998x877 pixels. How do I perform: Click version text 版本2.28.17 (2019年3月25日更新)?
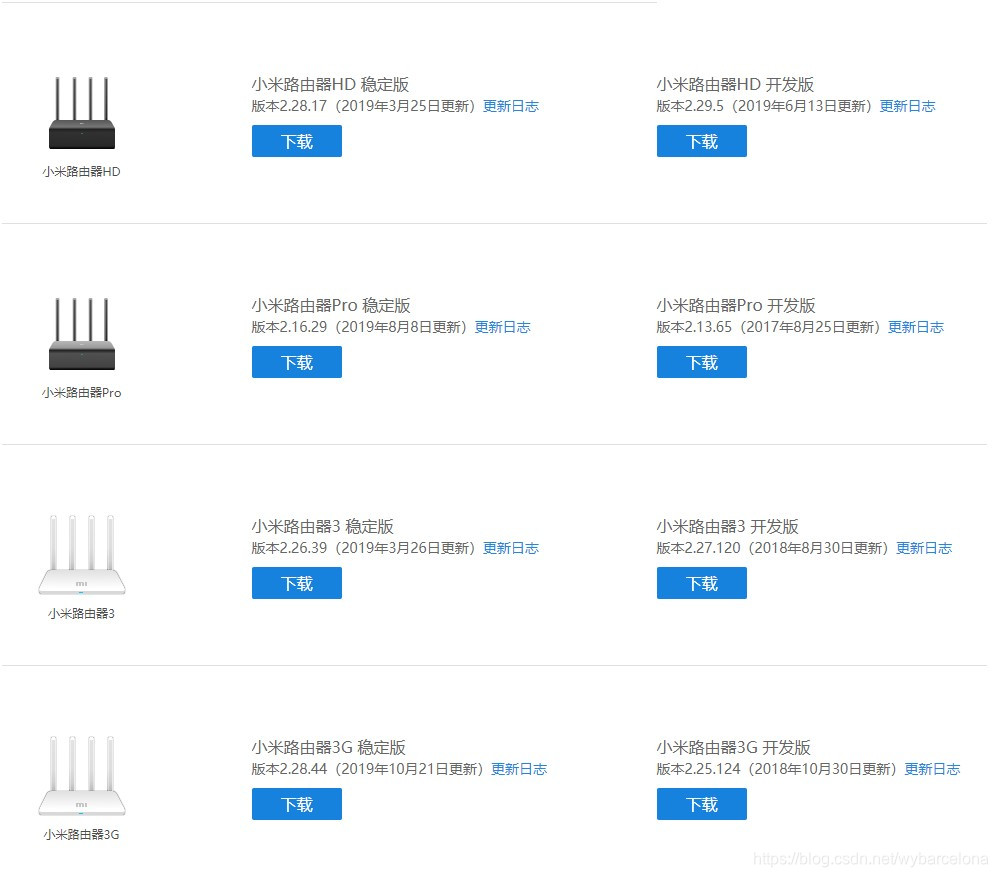click(x=363, y=106)
